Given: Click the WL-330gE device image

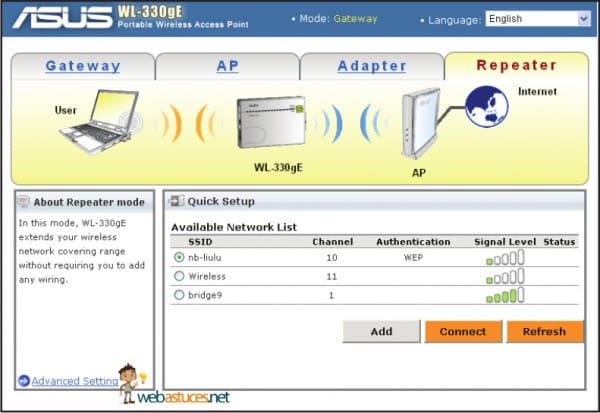Looking at the screenshot, I should (x=271, y=122).
